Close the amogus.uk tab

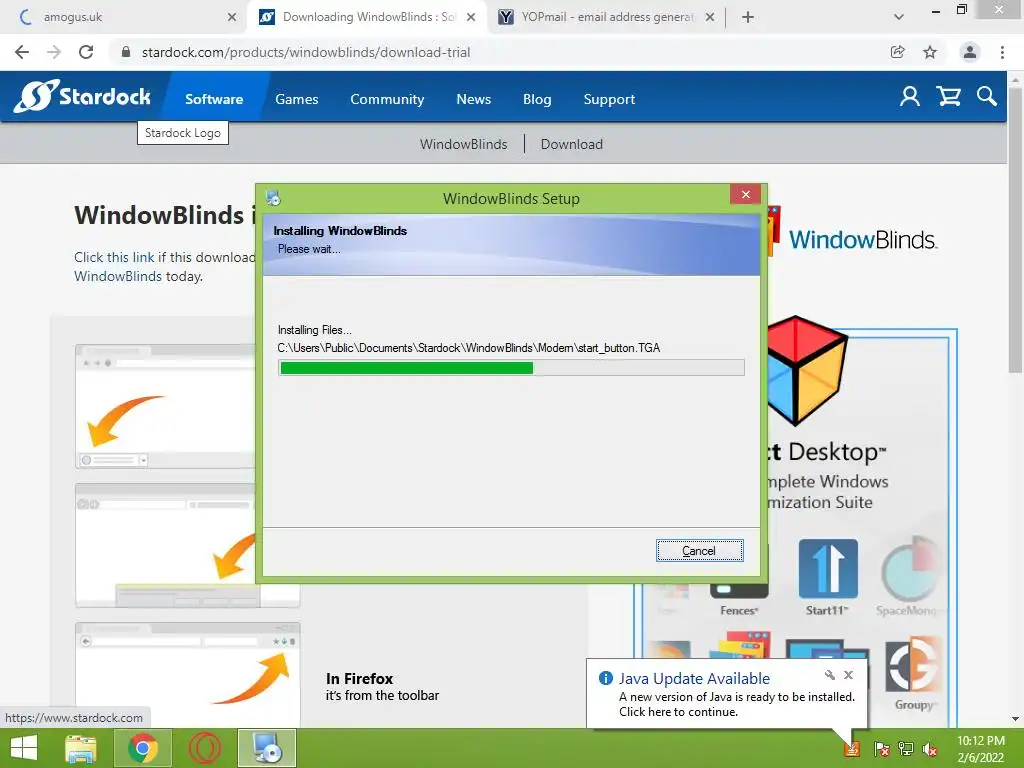coord(232,17)
